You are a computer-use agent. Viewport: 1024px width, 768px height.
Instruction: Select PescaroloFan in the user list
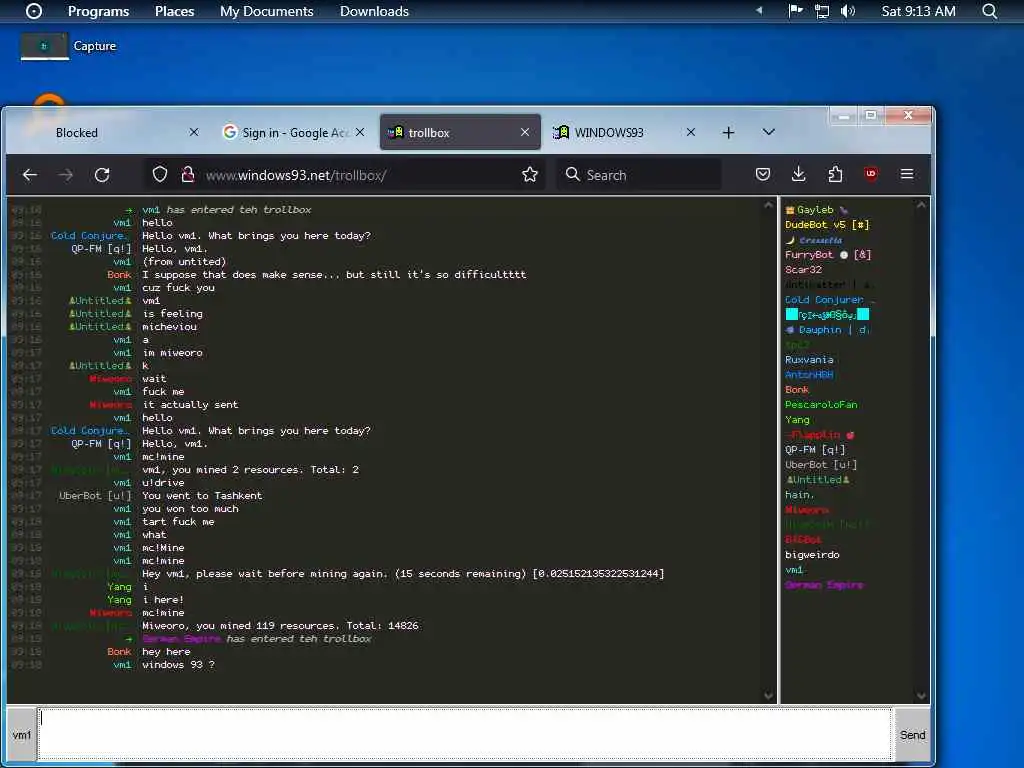coord(821,405)
